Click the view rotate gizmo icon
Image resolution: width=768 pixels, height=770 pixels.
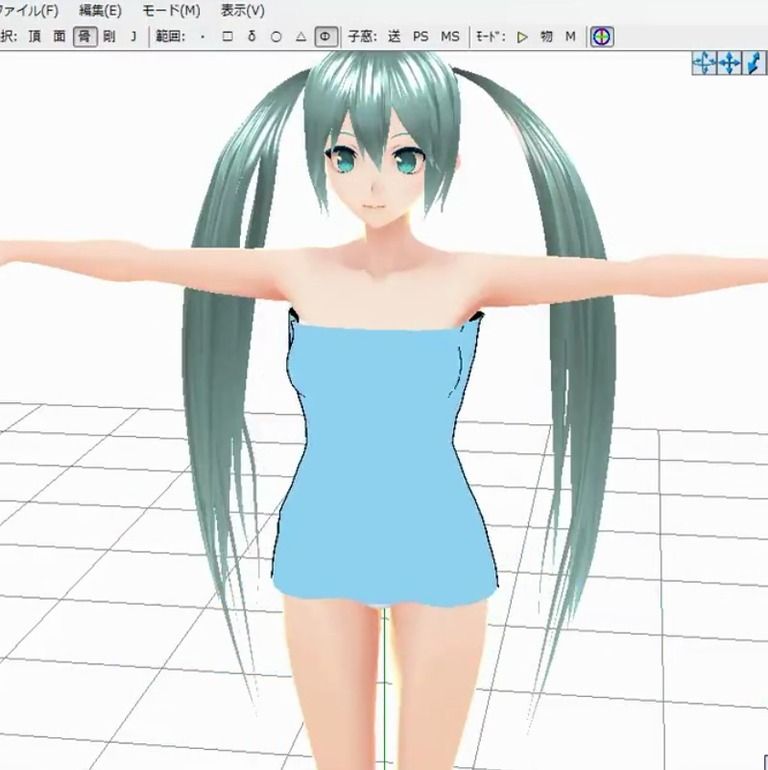coord(704,63)
